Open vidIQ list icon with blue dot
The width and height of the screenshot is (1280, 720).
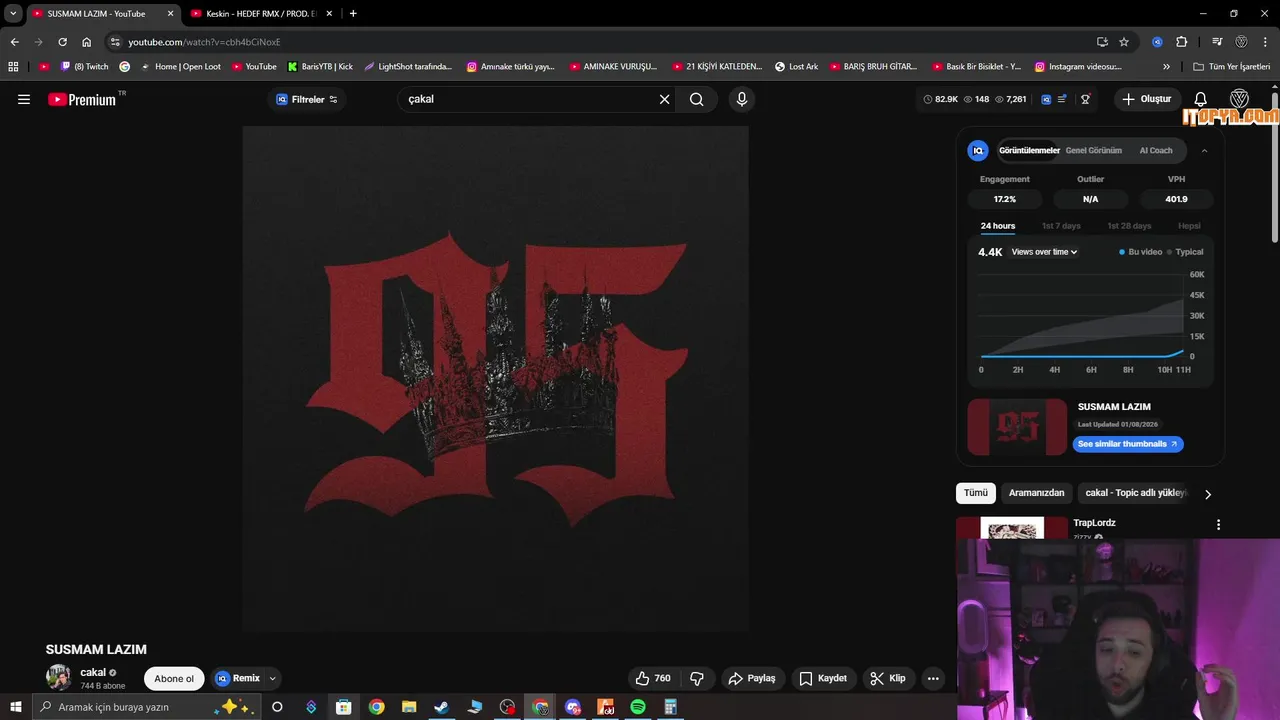coord(1062,99)
